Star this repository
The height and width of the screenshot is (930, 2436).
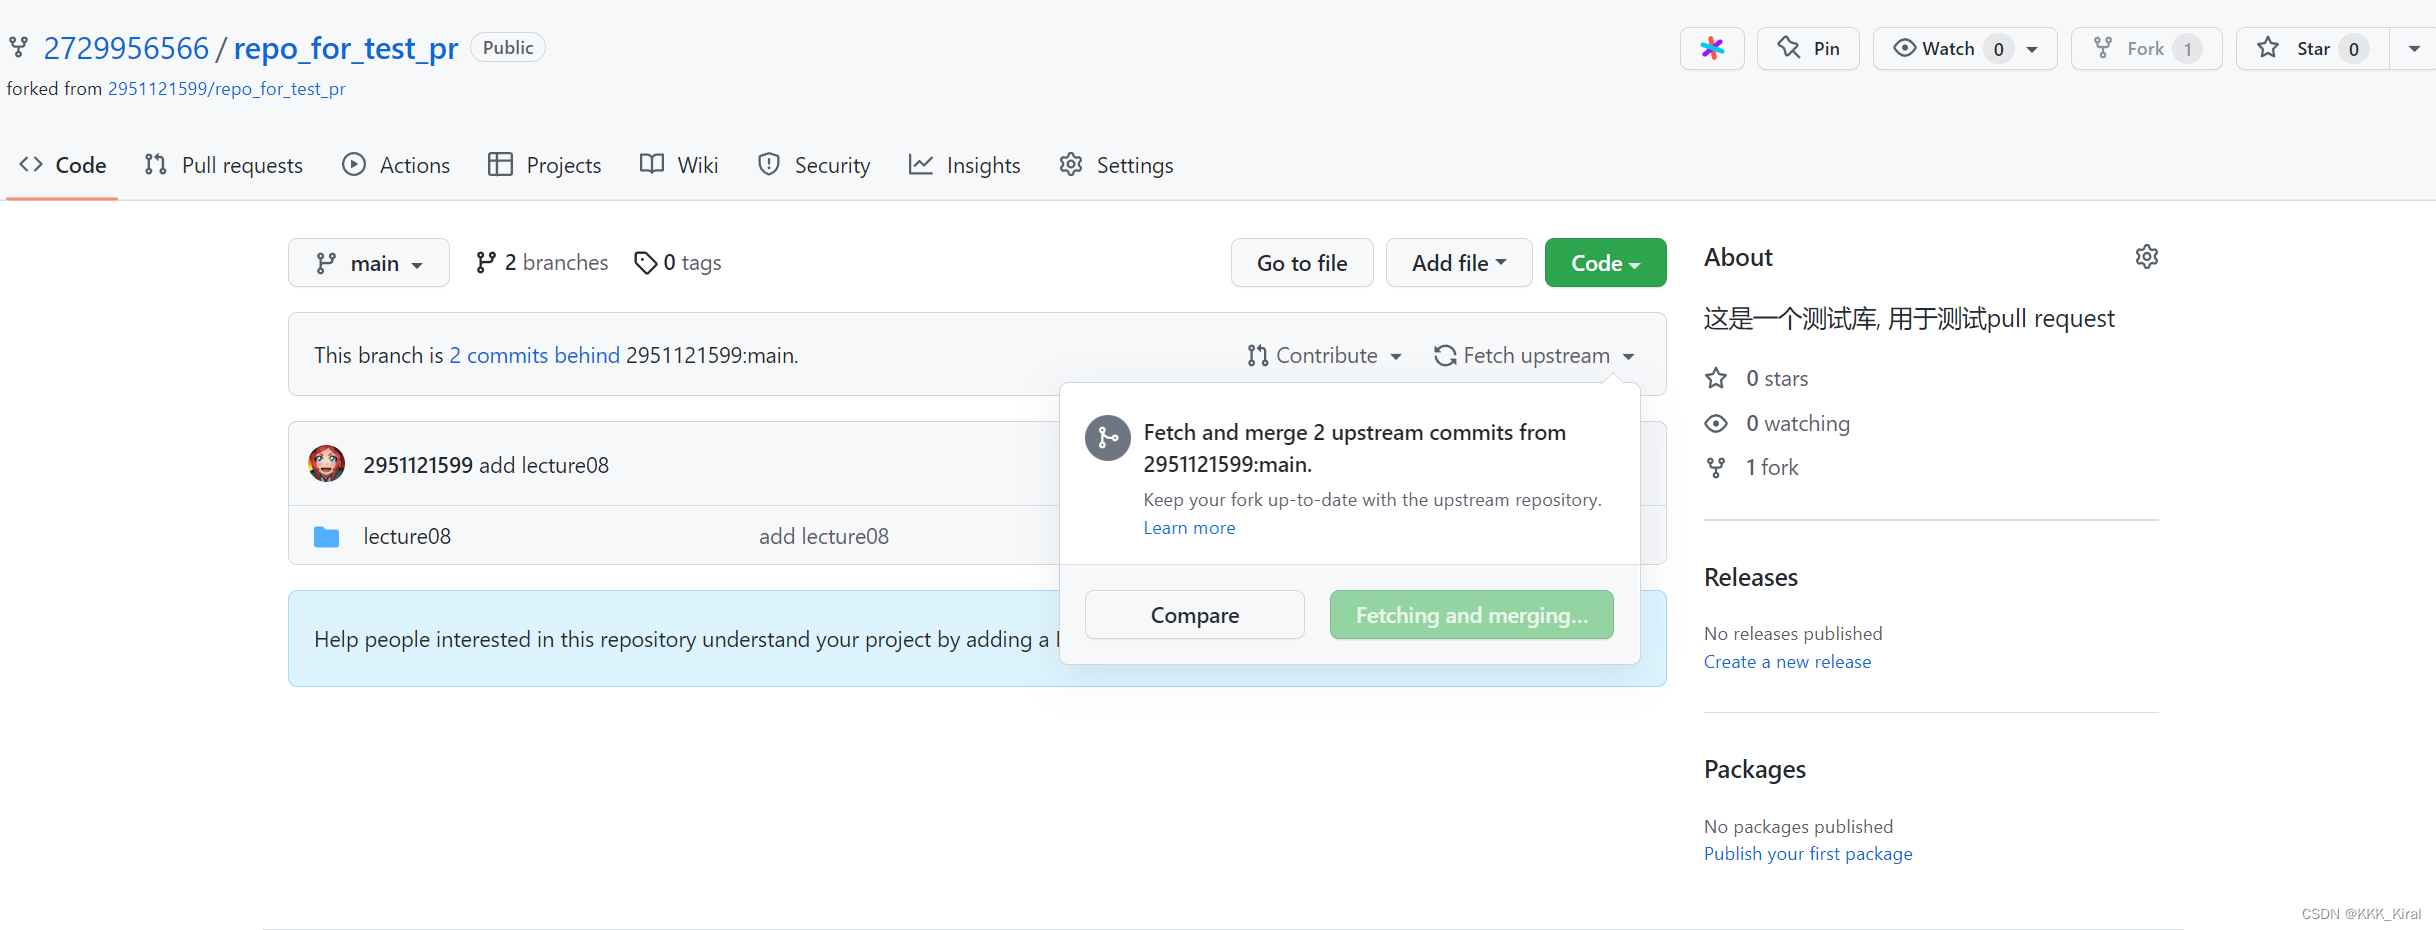(2312, 48)
